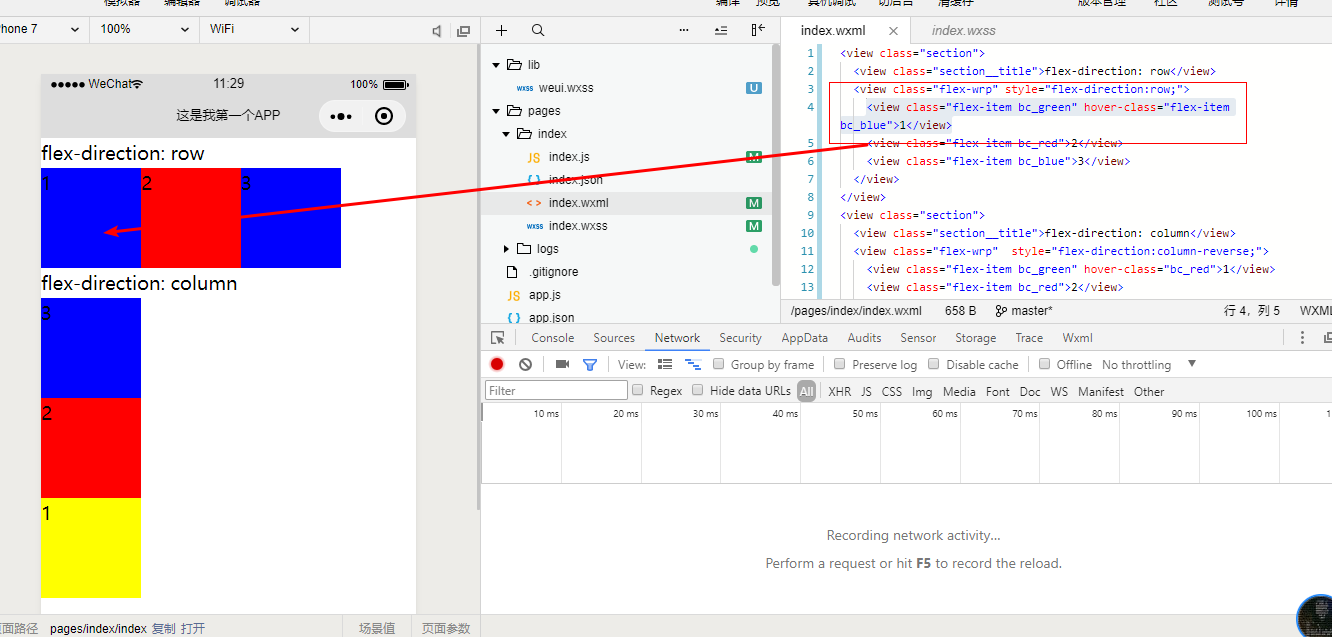Screen dimensions: 1332x637
Task: Switch to the Console tab
Action: (x=552, y=338)
